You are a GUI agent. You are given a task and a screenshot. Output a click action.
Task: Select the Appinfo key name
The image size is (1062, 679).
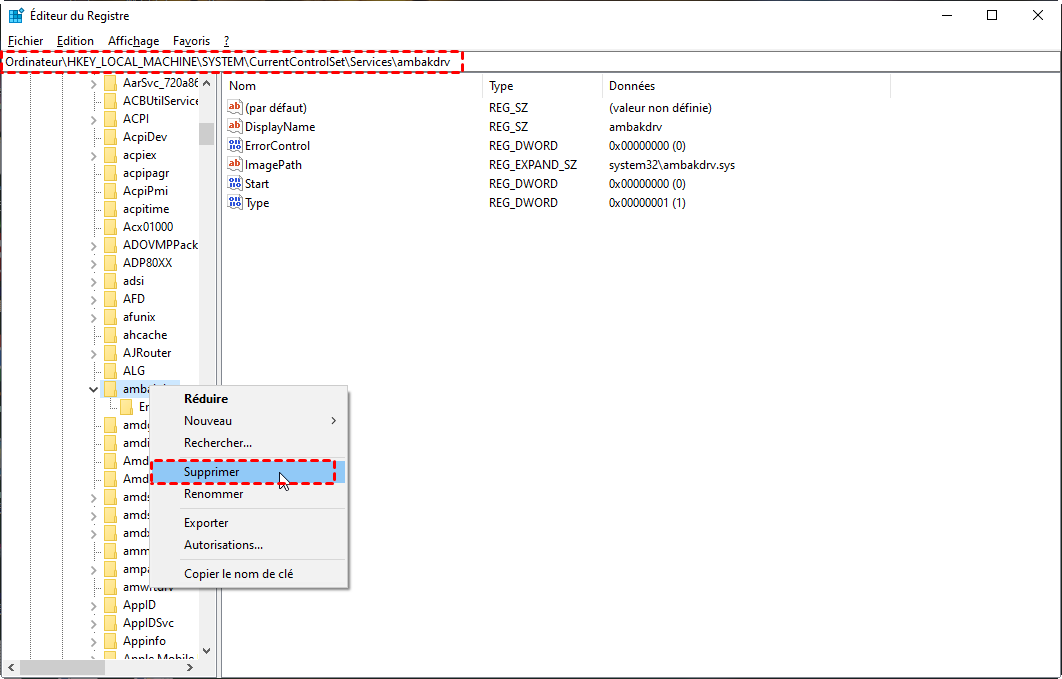(x=144, y=641)
